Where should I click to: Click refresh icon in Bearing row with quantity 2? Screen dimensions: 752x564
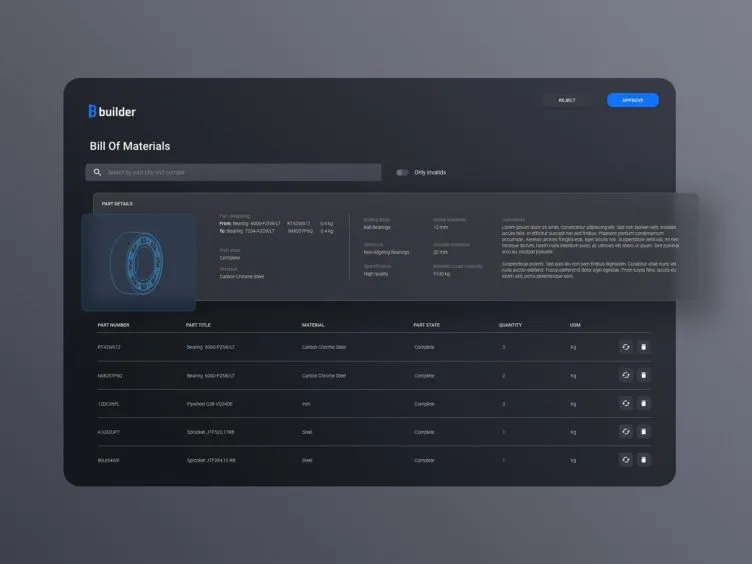point(626,375)
